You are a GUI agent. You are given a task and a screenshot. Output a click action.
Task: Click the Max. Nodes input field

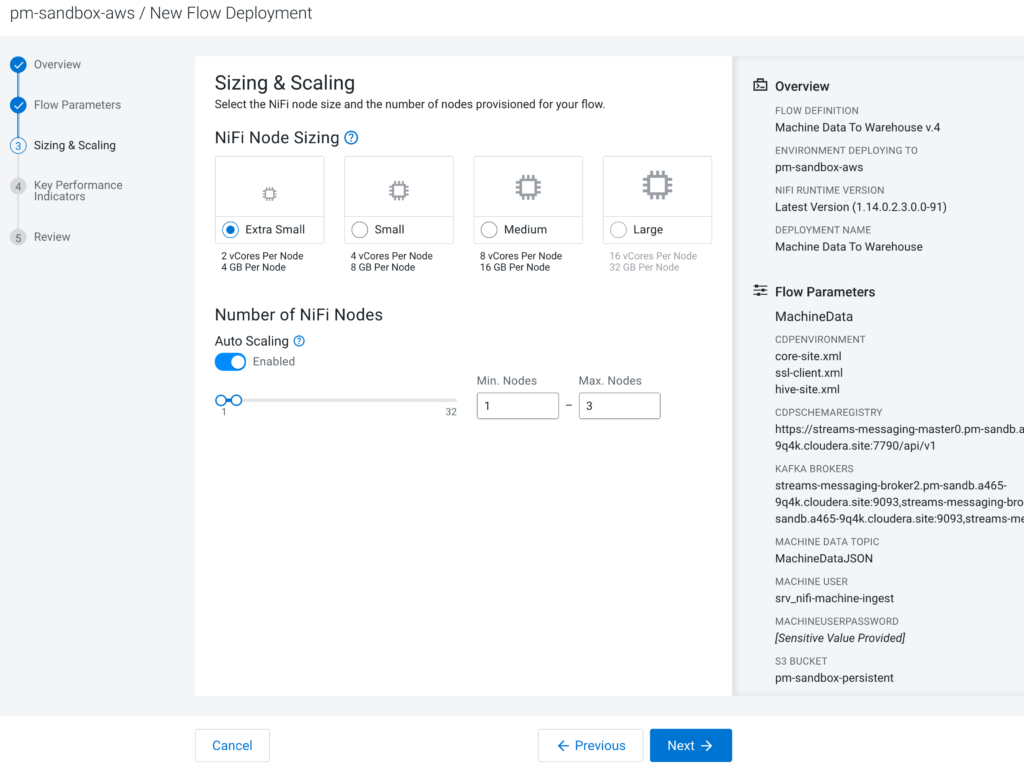(619, 406)
